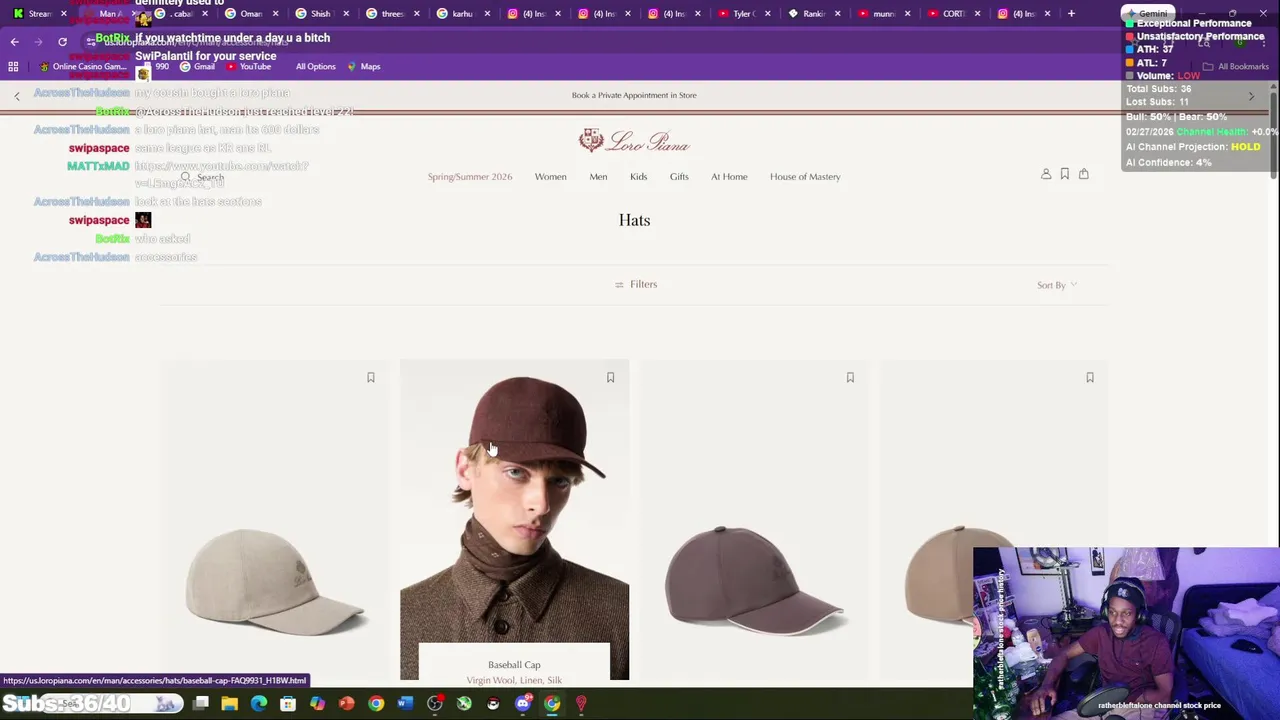
Task: Save the beige cap to wishlist
Action: (370, 378)
